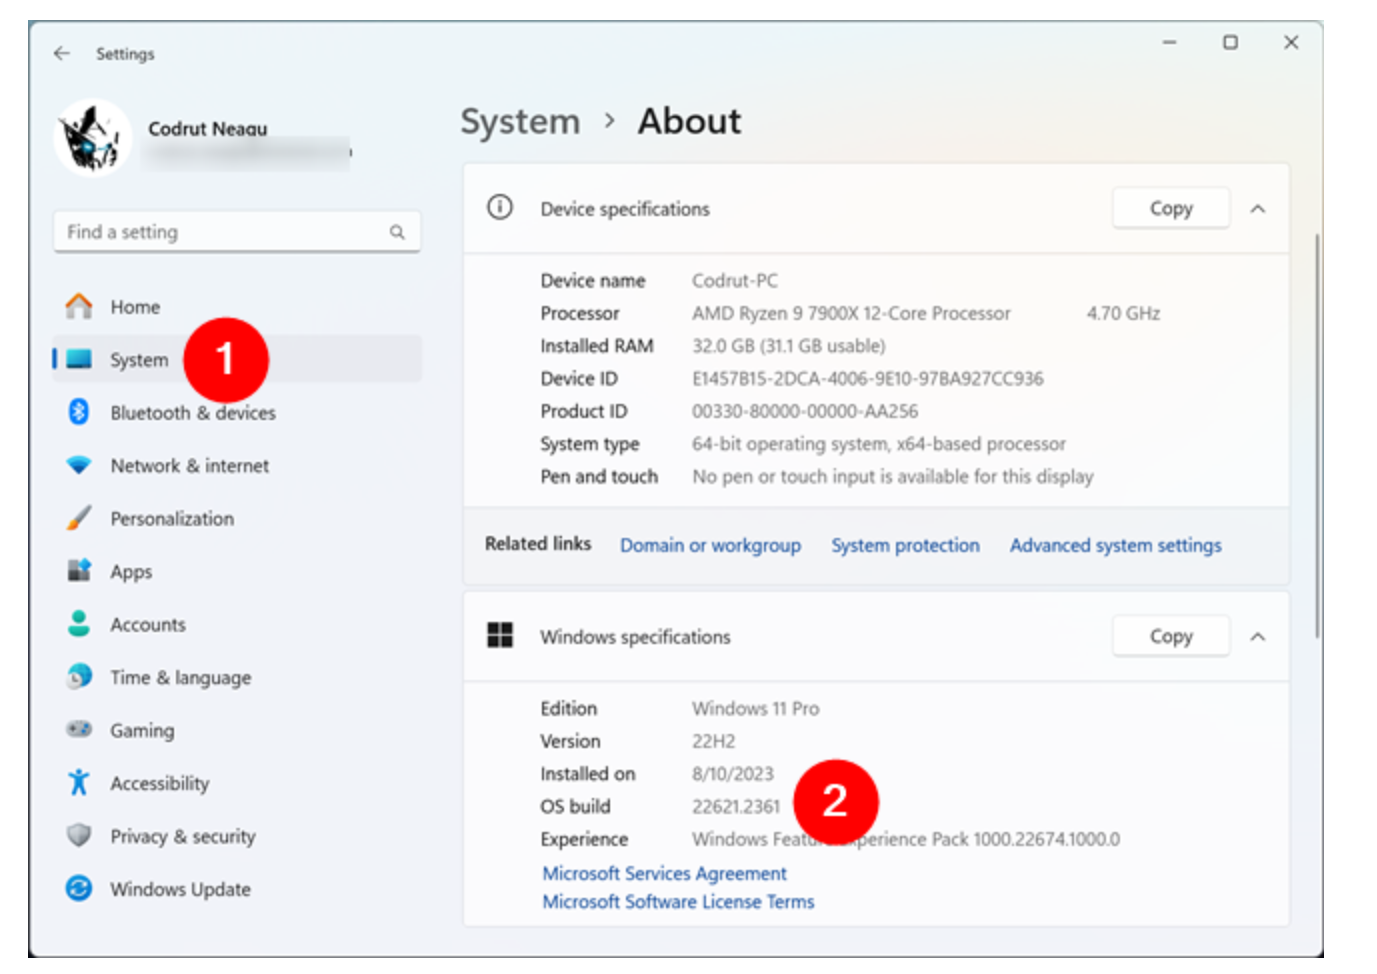
Task: Click the System monitor icon in sidebar
Action: [x=79, y=359]
